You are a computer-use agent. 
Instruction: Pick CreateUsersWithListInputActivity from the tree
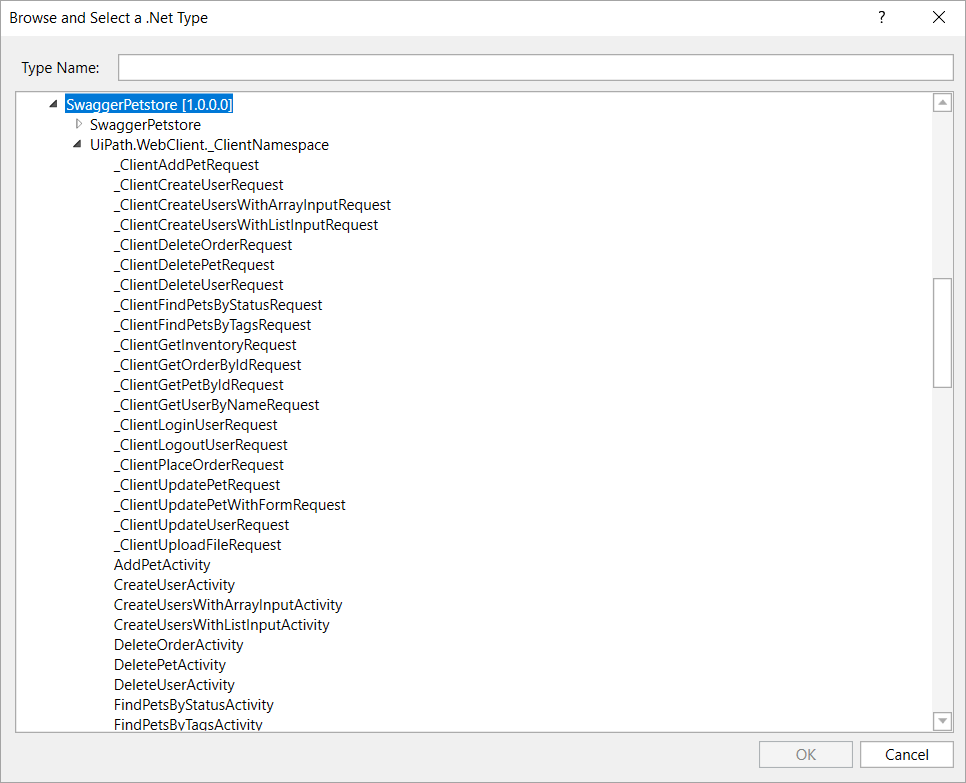(221, 625)
